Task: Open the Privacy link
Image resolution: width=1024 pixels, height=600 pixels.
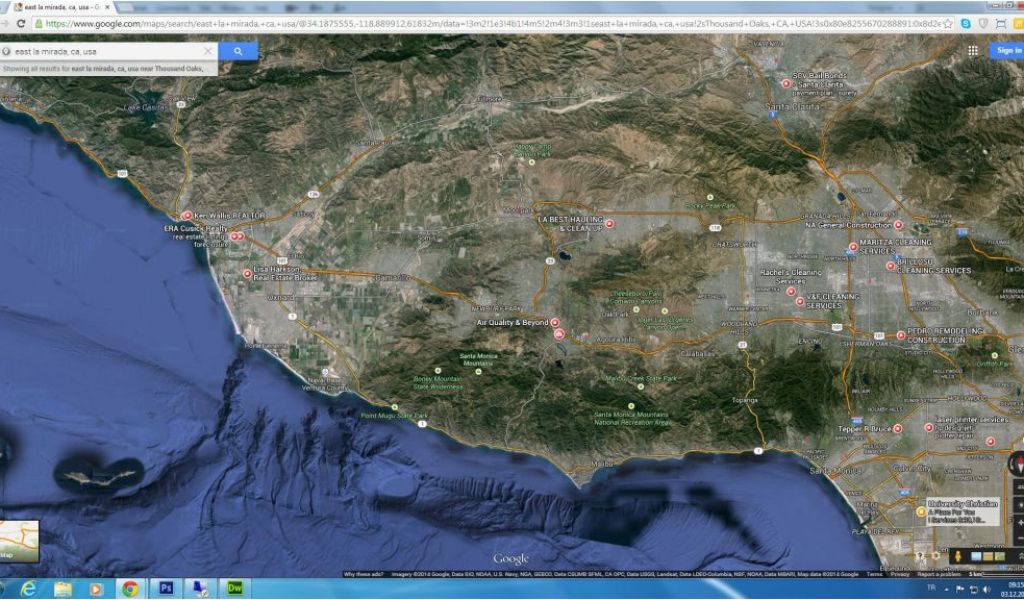Action: 899,575
